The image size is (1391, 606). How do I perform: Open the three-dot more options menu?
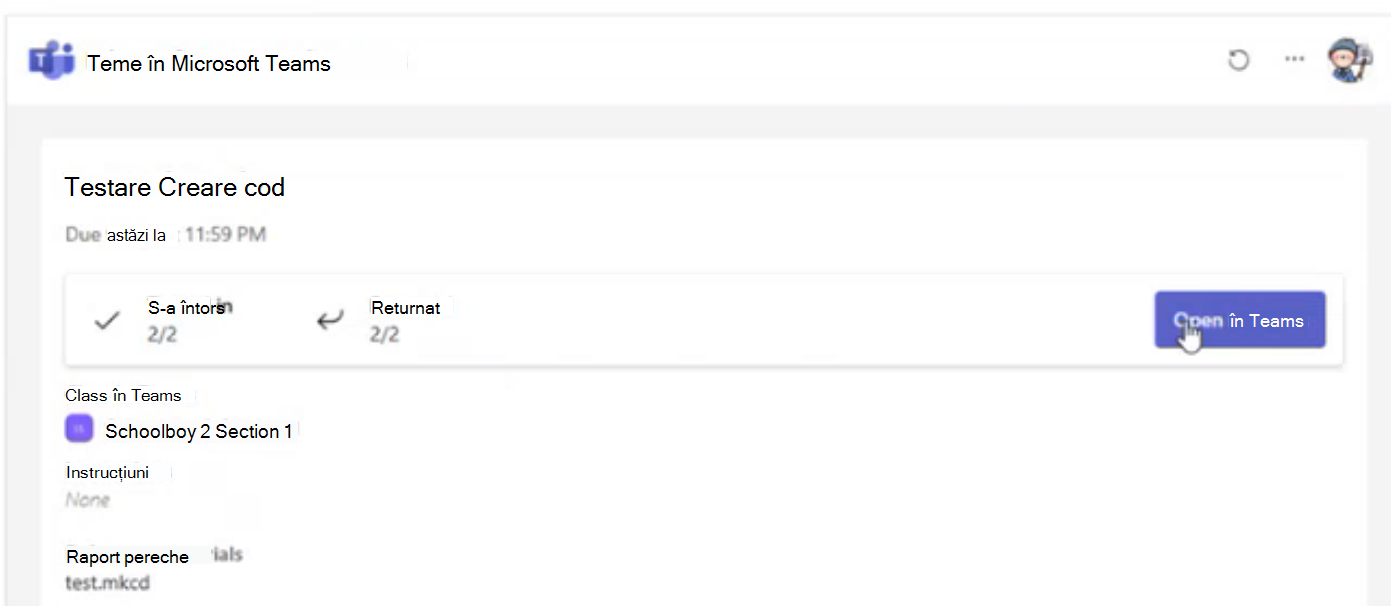pos(1295,59)
